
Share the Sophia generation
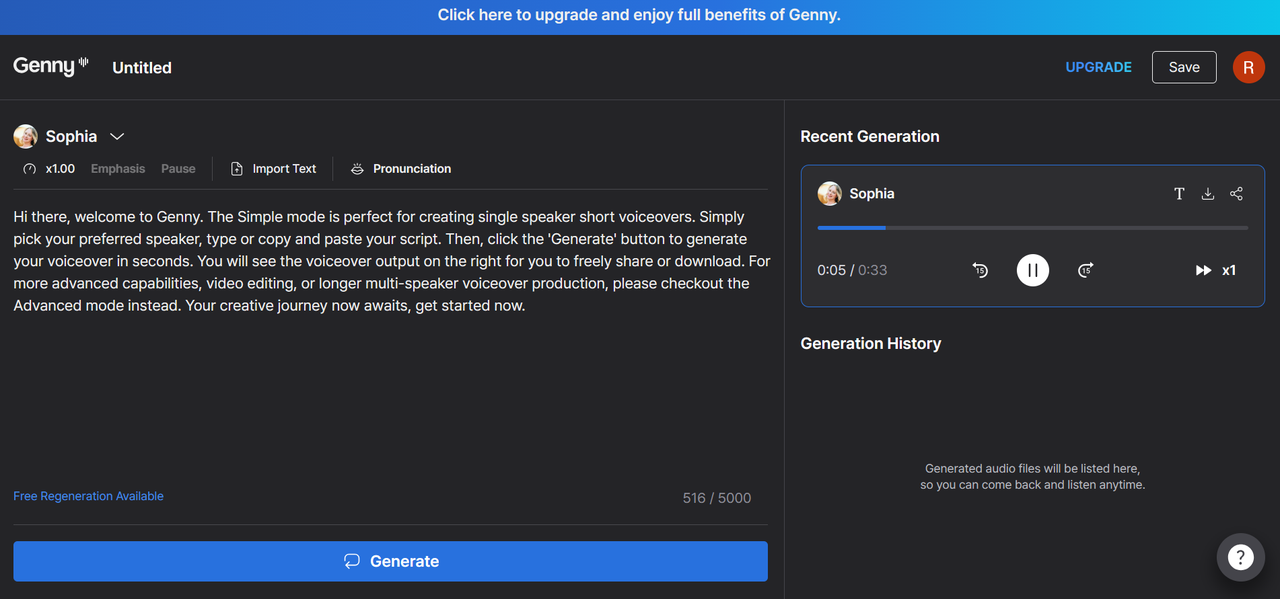coord(1237,194)
